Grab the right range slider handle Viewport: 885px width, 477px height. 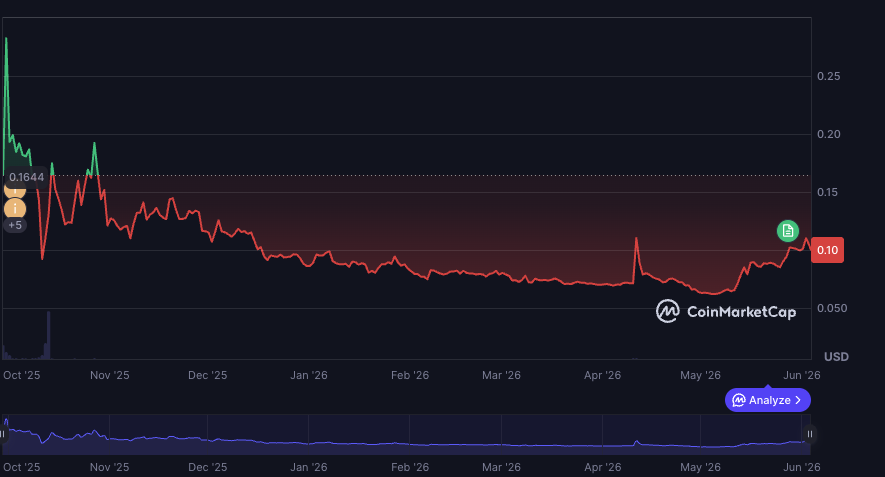pyautogui.click(x=810, y=434)
